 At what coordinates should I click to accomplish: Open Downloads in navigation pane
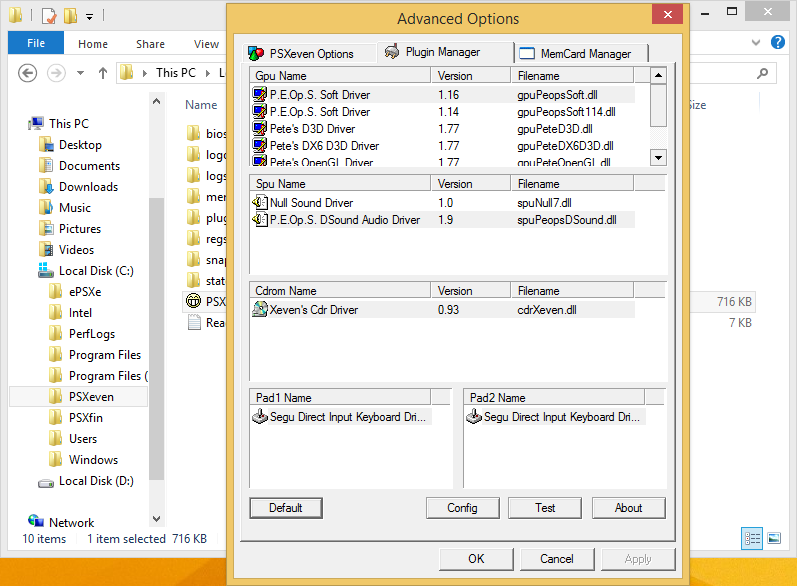(x=88, y=187)
